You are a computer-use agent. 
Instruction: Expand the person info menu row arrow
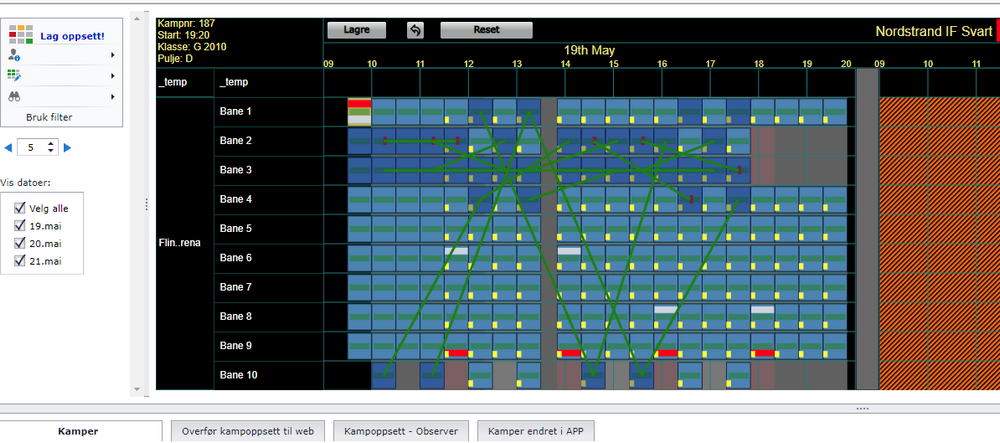113,55
